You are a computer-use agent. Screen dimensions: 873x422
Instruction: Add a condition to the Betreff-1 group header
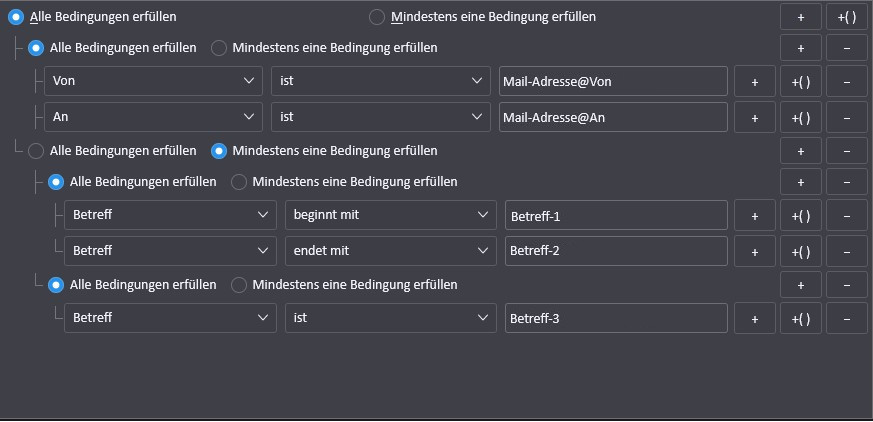coord(801,182)
